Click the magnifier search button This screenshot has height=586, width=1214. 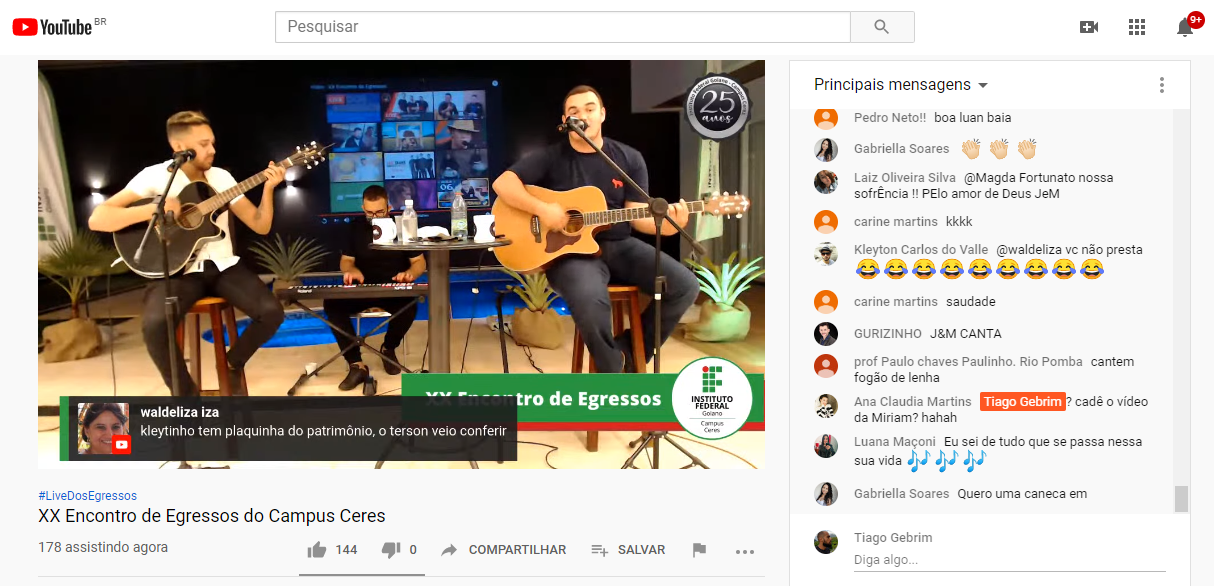click(x=882, y=27)
